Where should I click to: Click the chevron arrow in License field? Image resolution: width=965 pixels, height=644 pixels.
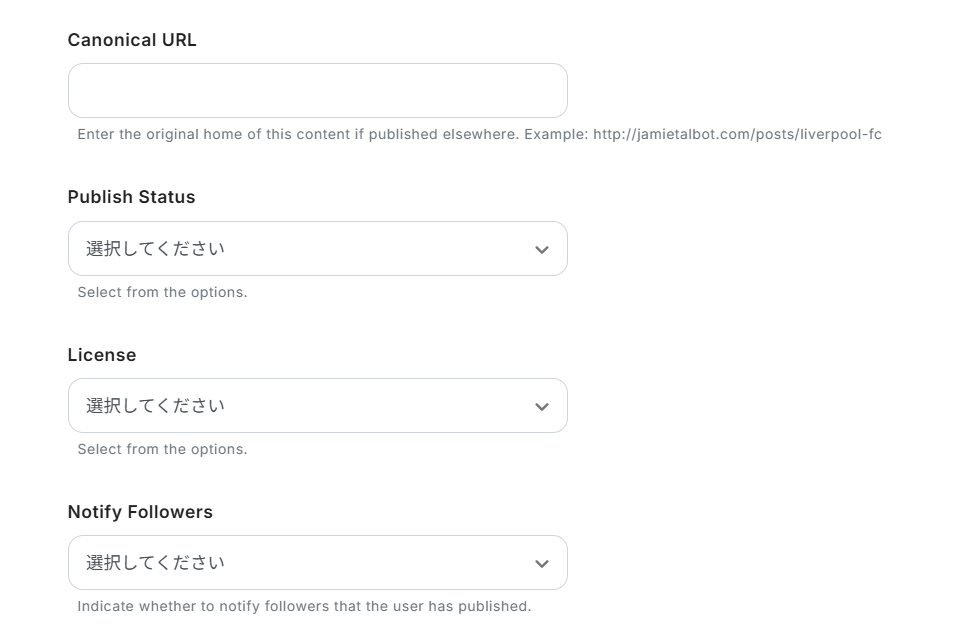542,407
